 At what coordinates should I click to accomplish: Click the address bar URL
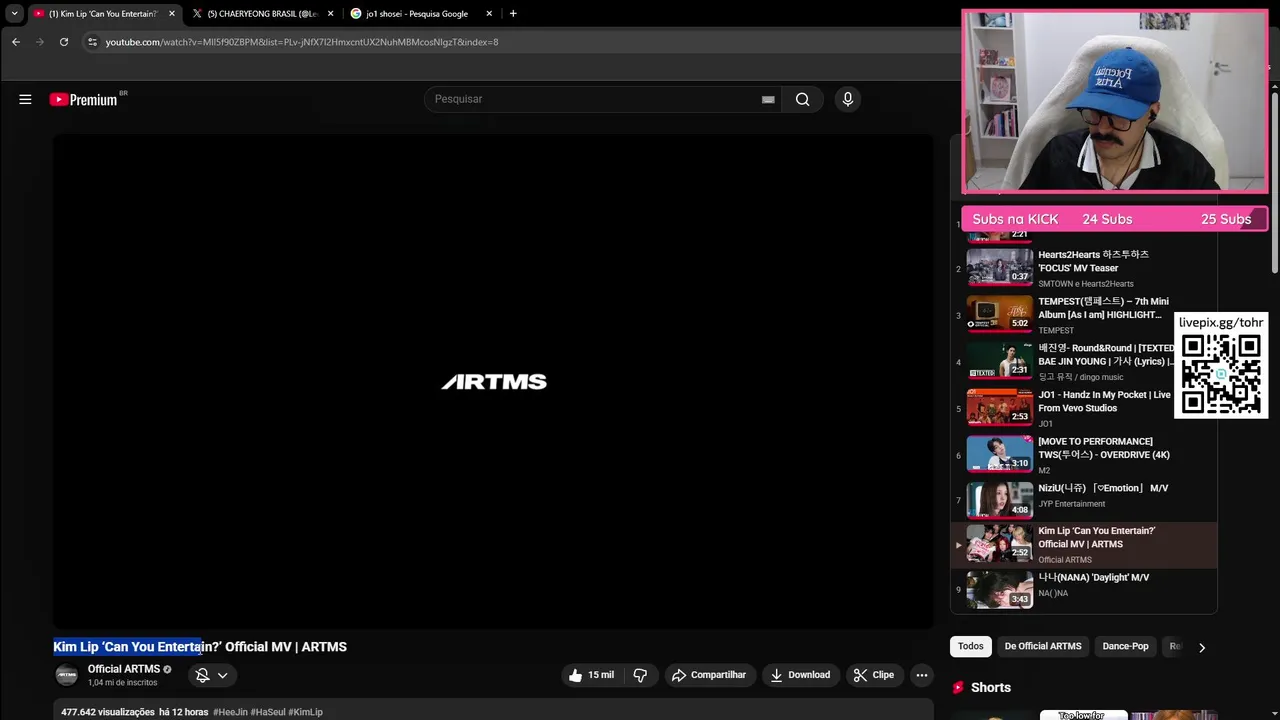tap(302, 42)
